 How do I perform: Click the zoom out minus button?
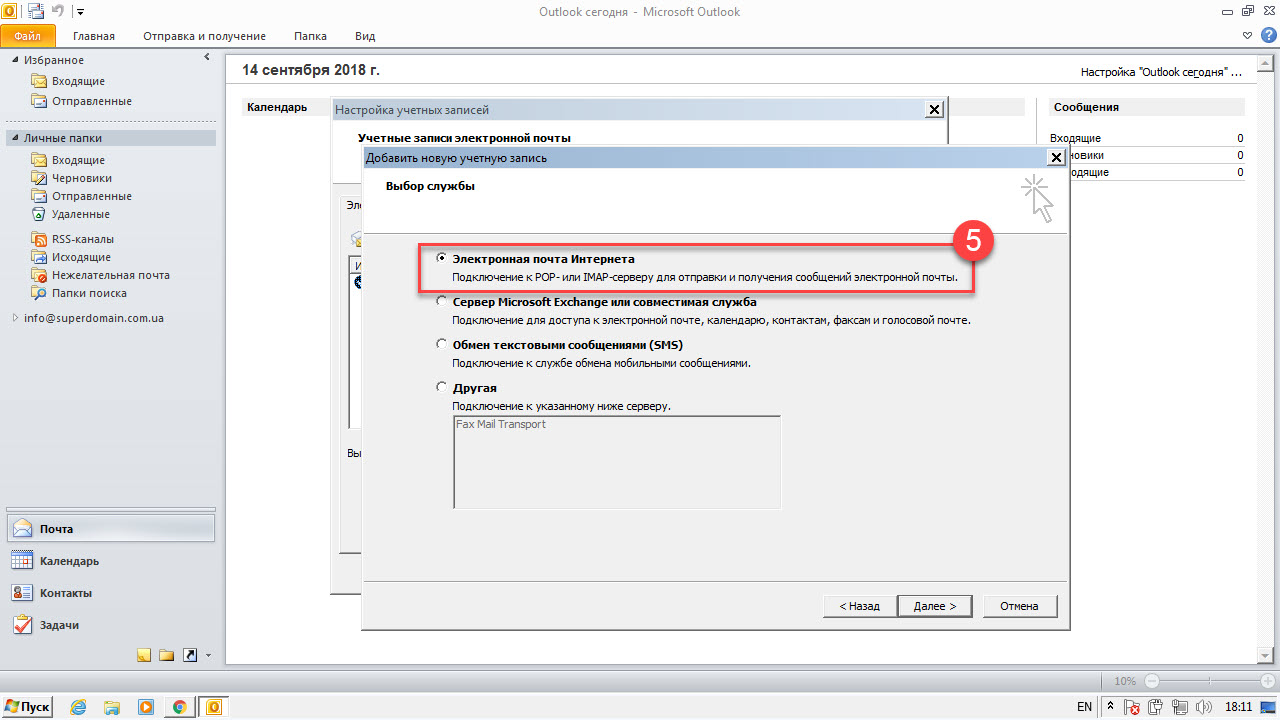click(1152, 681)
